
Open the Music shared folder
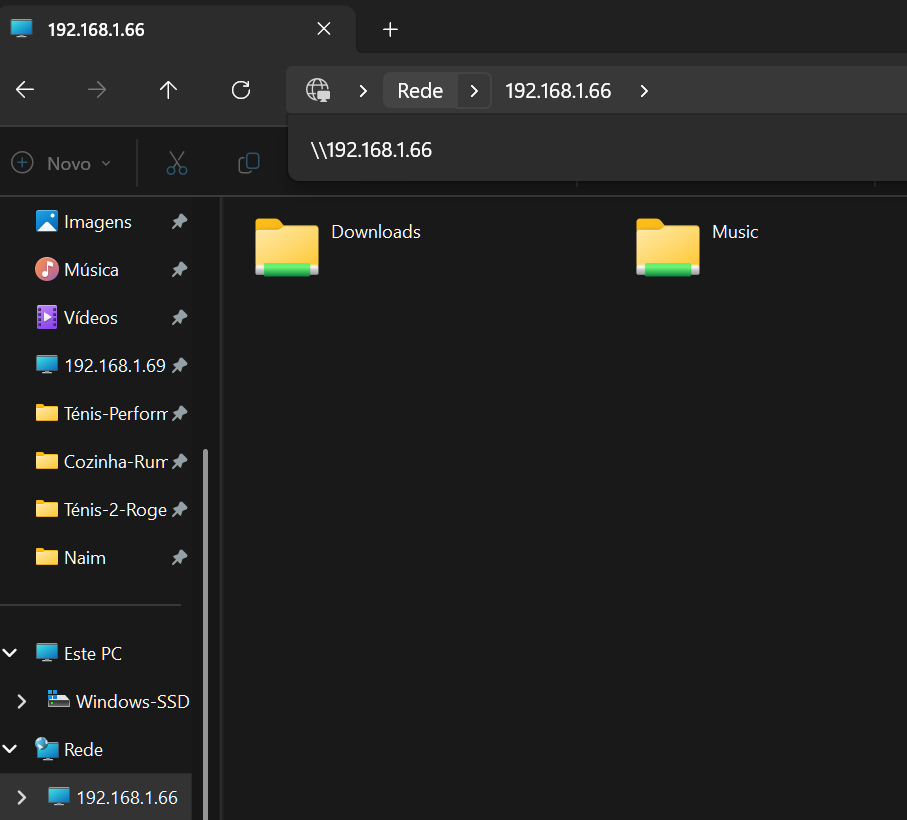point(668,246)
